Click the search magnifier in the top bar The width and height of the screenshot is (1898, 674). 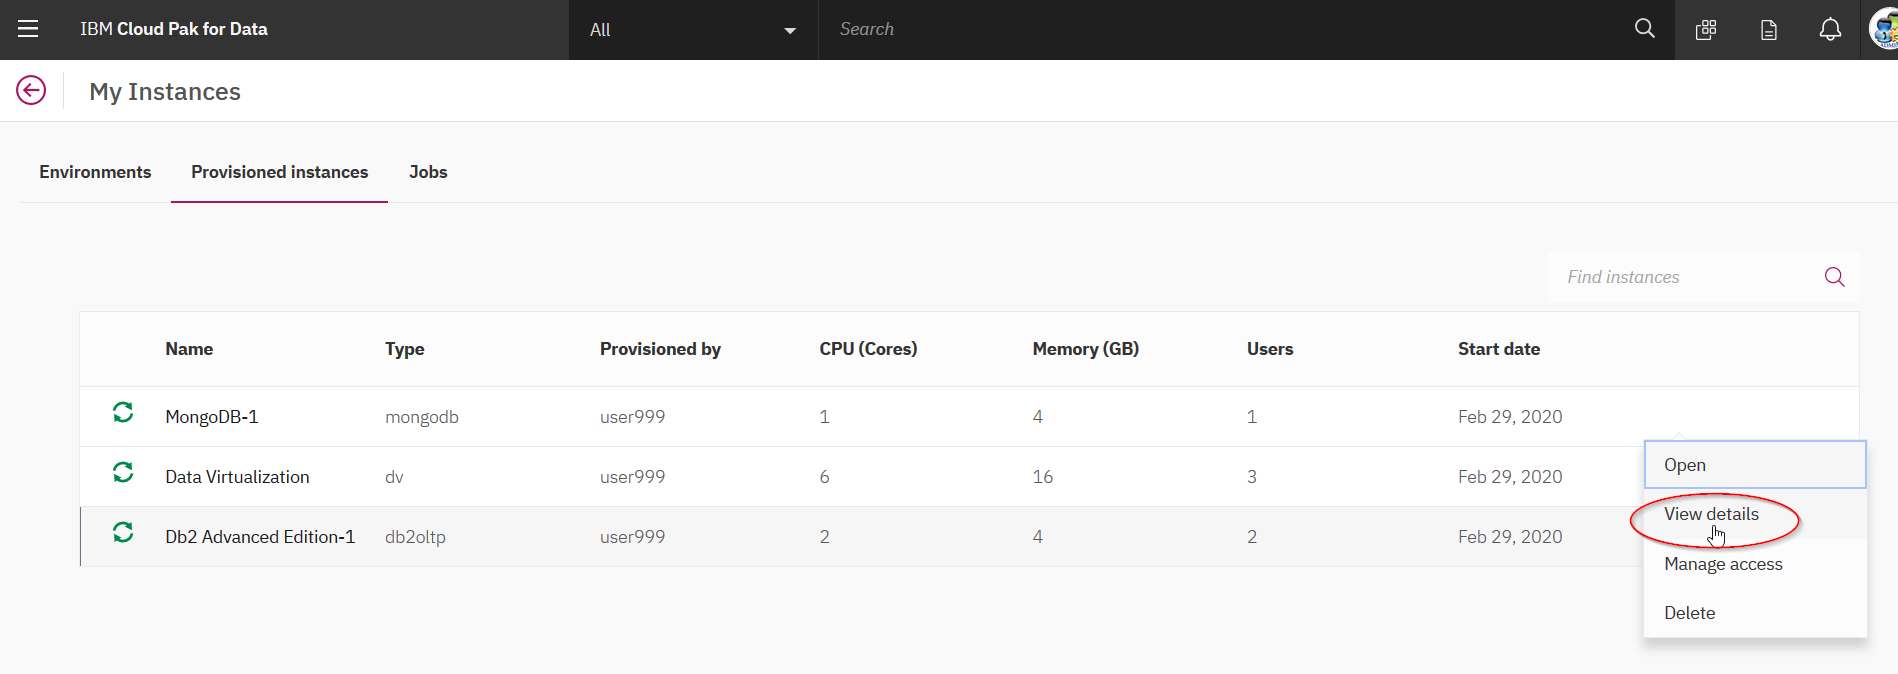tap(1644, 29)
